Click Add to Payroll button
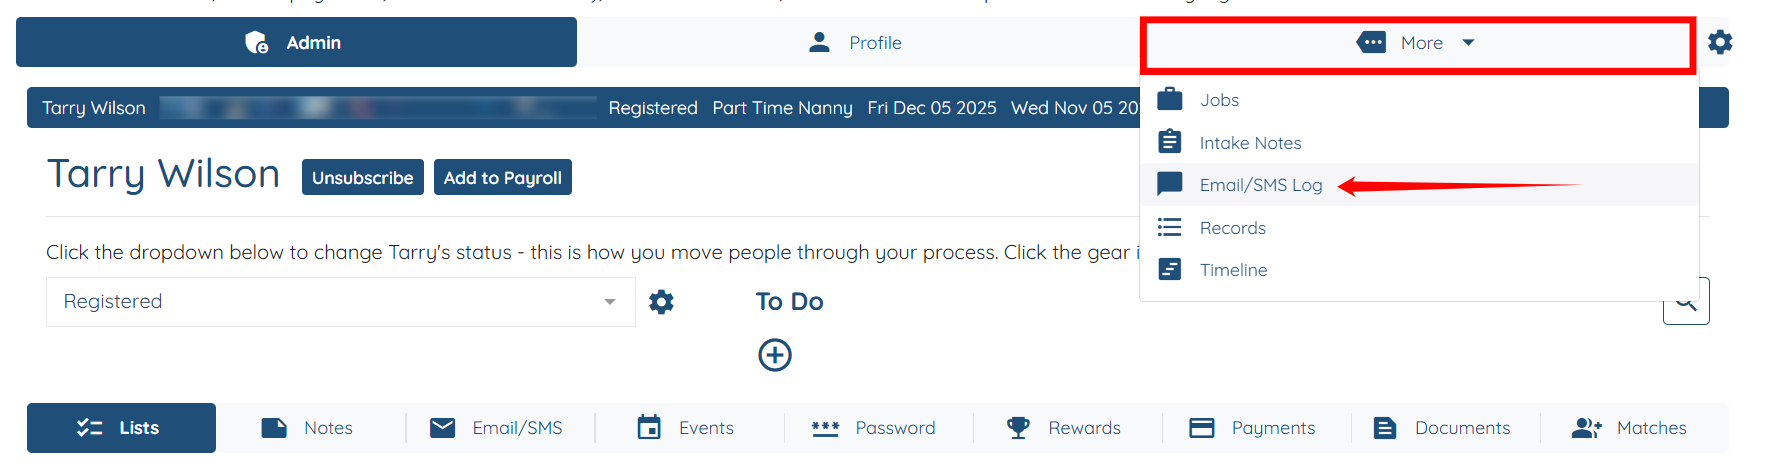 [502, 178]
